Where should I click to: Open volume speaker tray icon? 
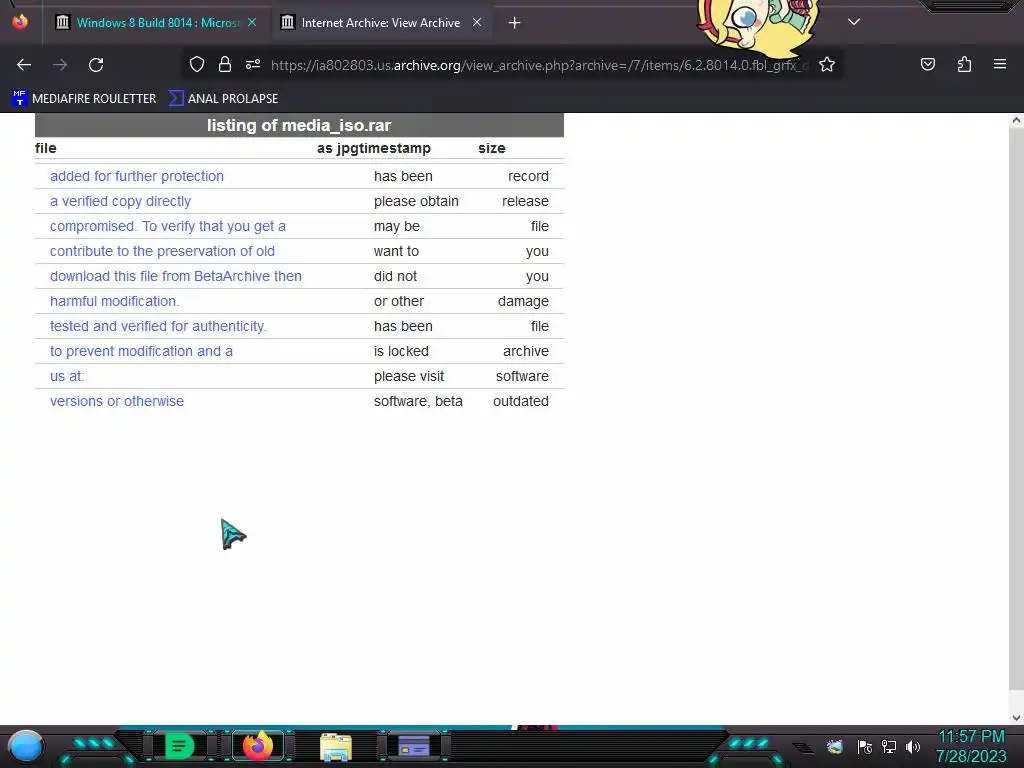click(913, 746)
